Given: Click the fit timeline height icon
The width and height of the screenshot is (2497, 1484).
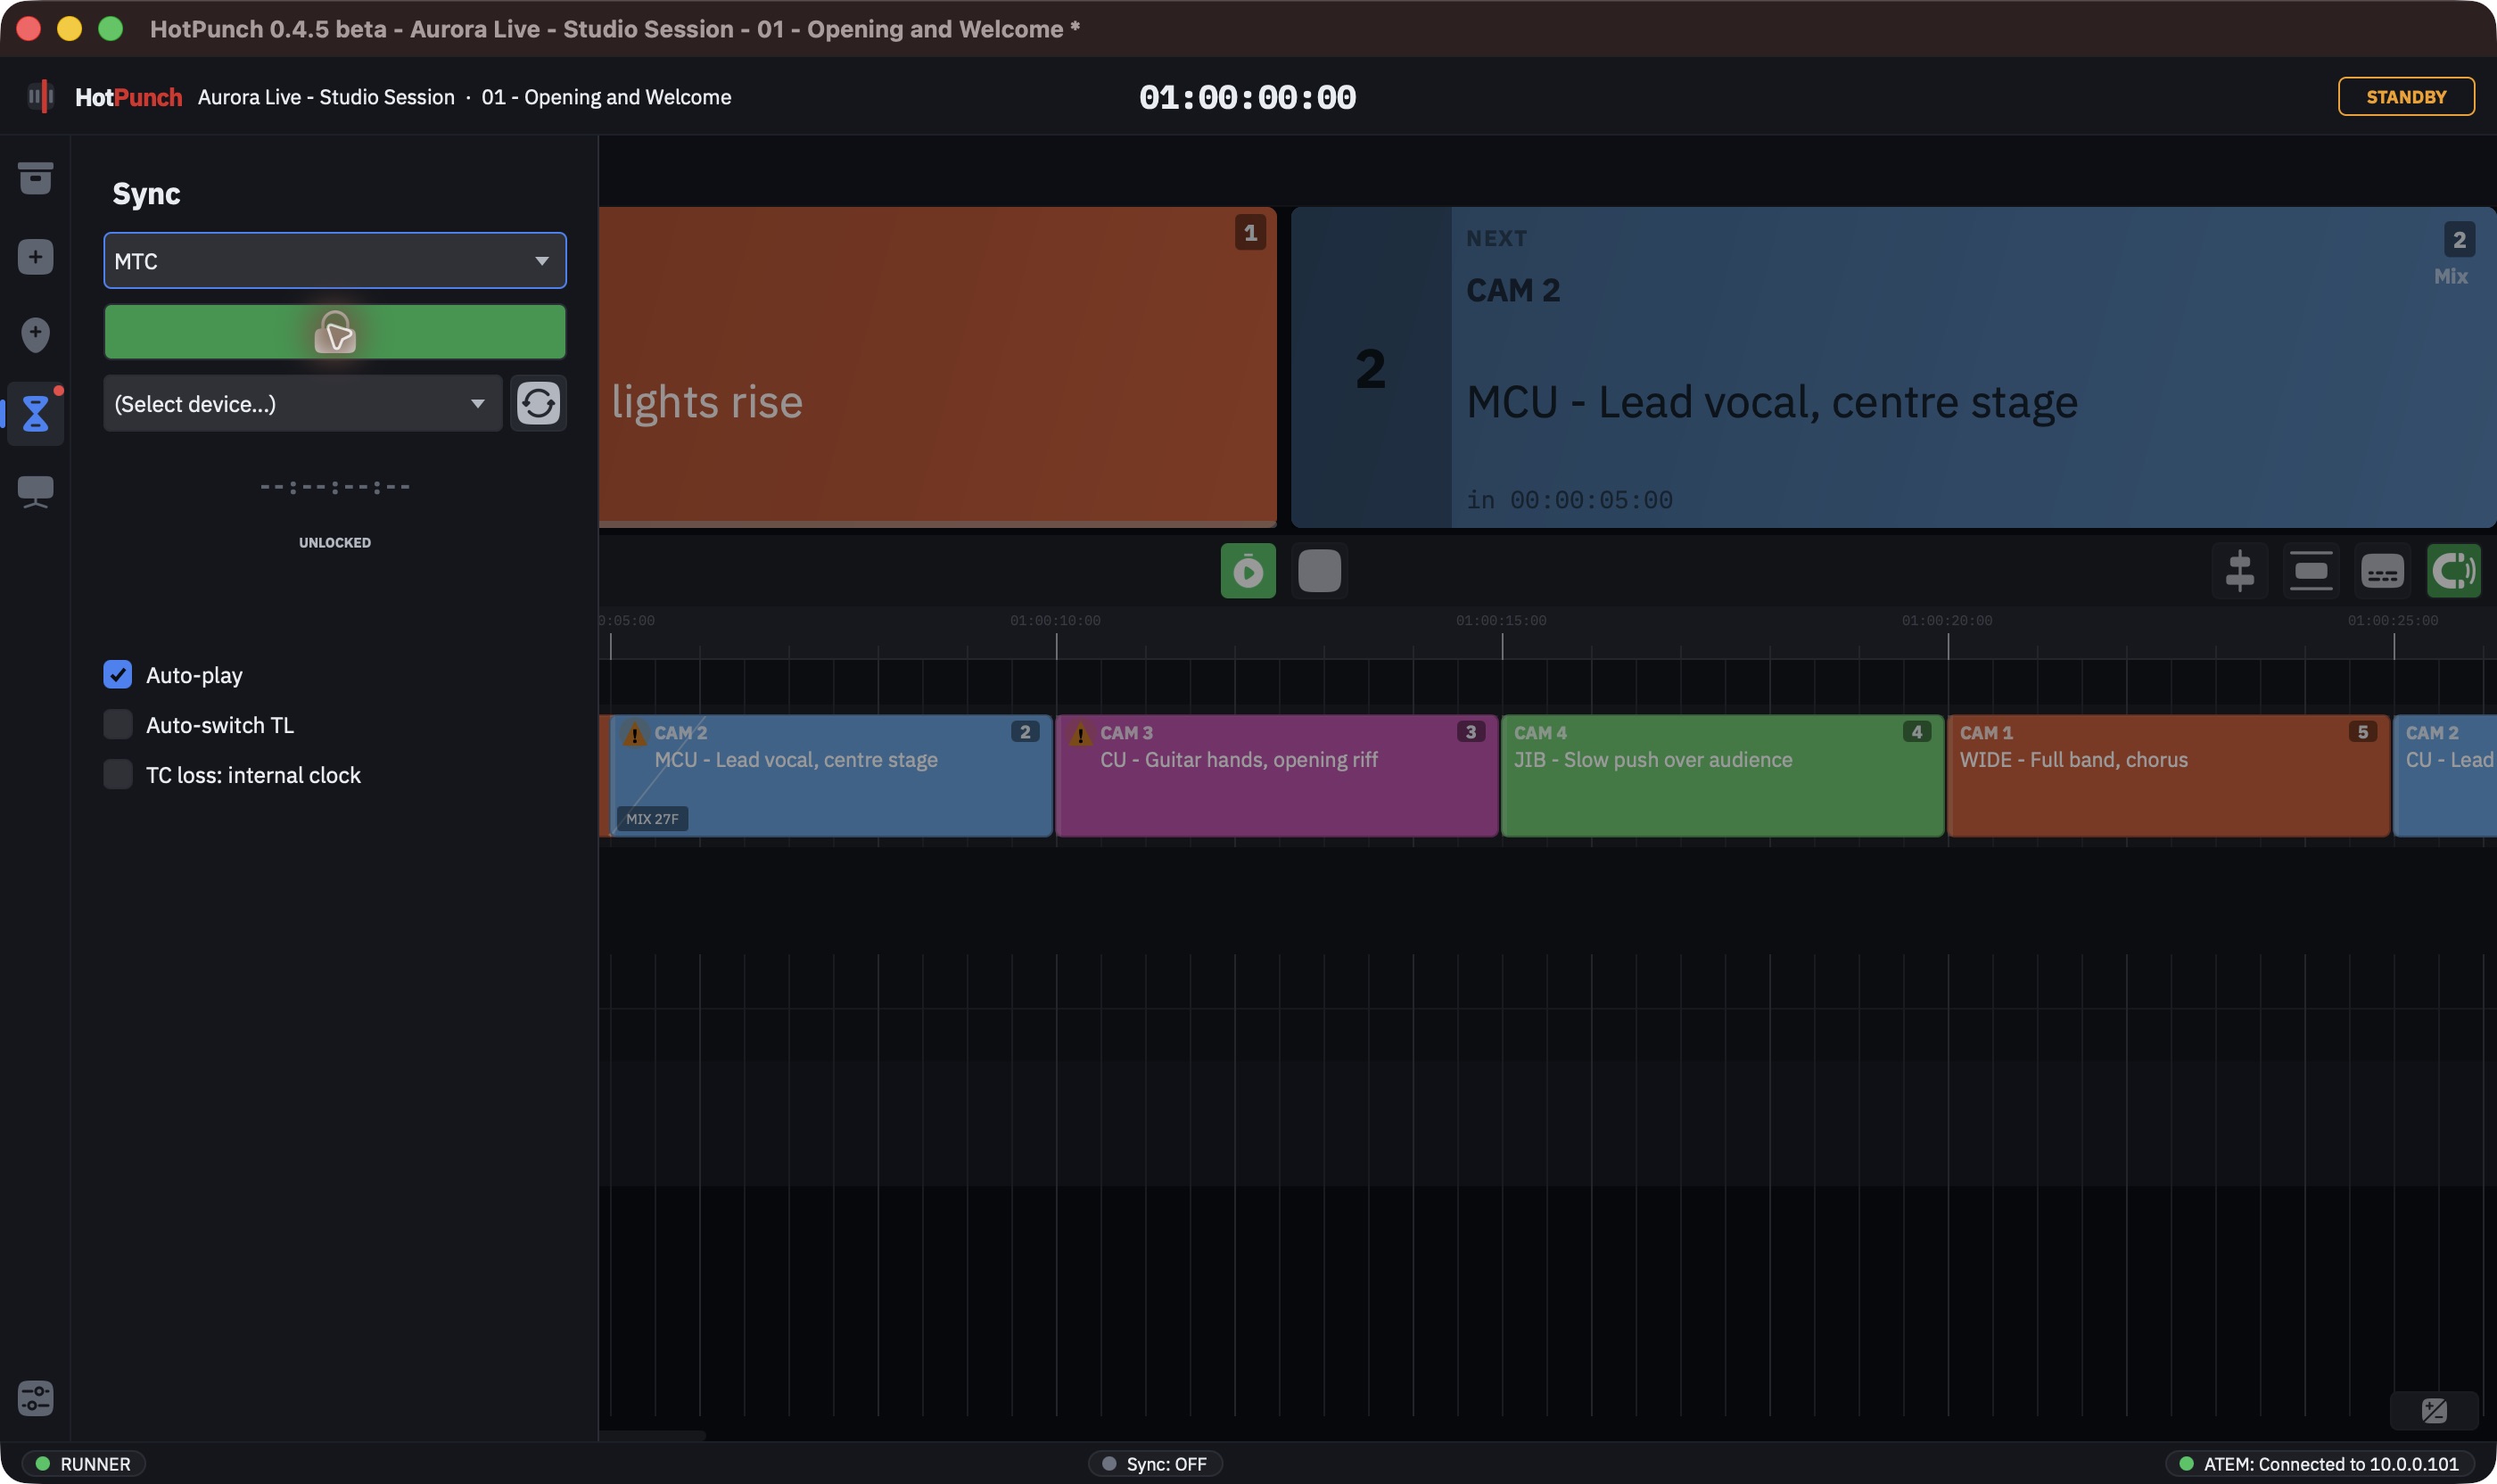Looking at the screenshot, I should tap(2311, 571).
